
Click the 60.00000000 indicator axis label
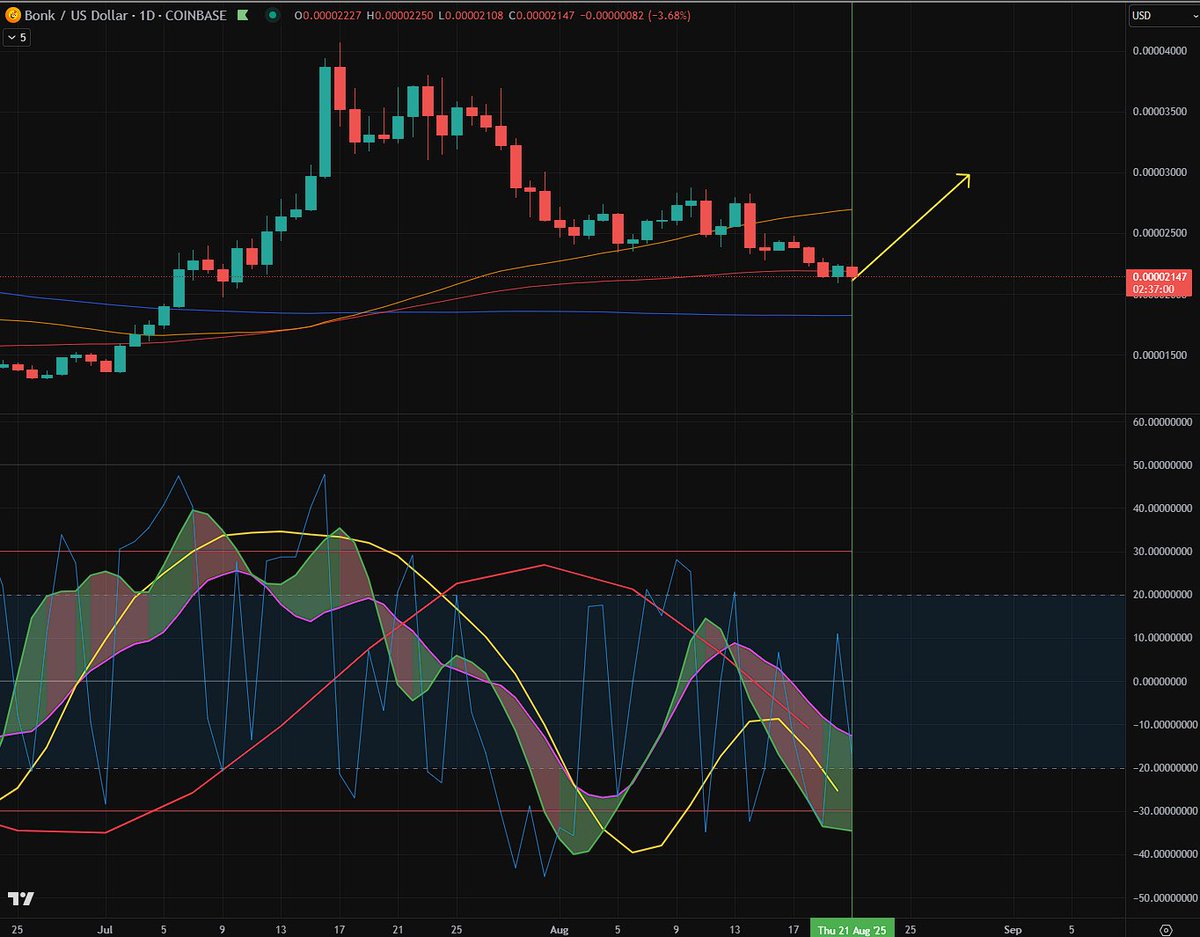[x=1162, y=422]
